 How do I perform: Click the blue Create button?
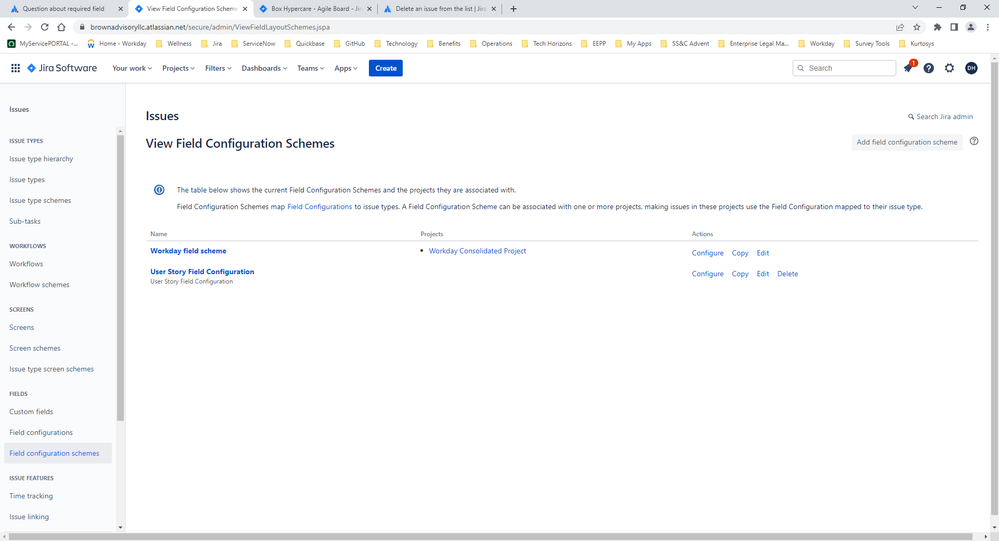pyautogui.click(x=385, y=68)
